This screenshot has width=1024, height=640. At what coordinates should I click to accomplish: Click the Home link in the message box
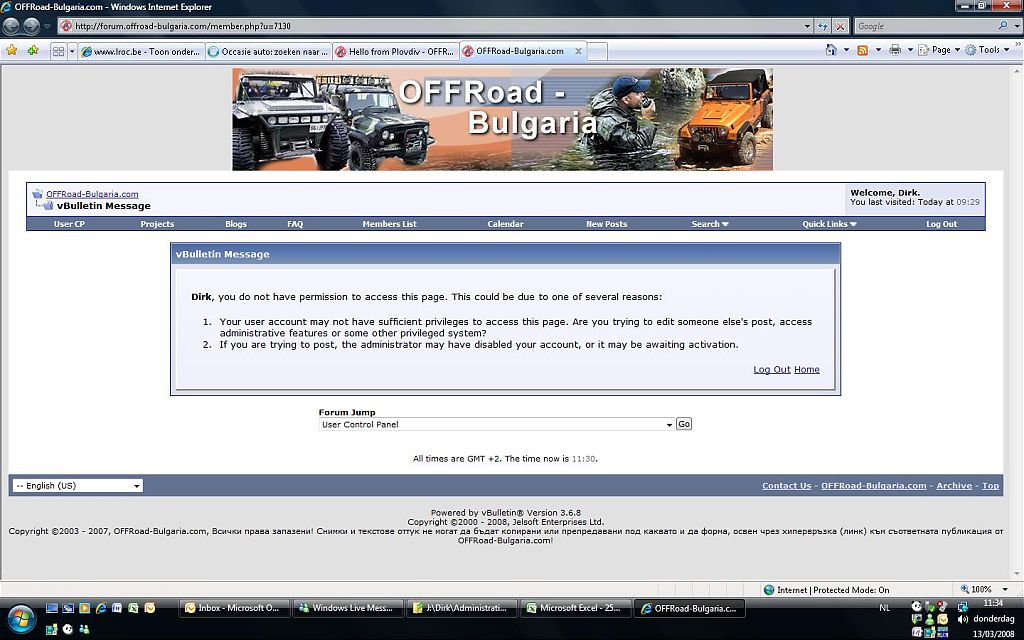point(807,370)
